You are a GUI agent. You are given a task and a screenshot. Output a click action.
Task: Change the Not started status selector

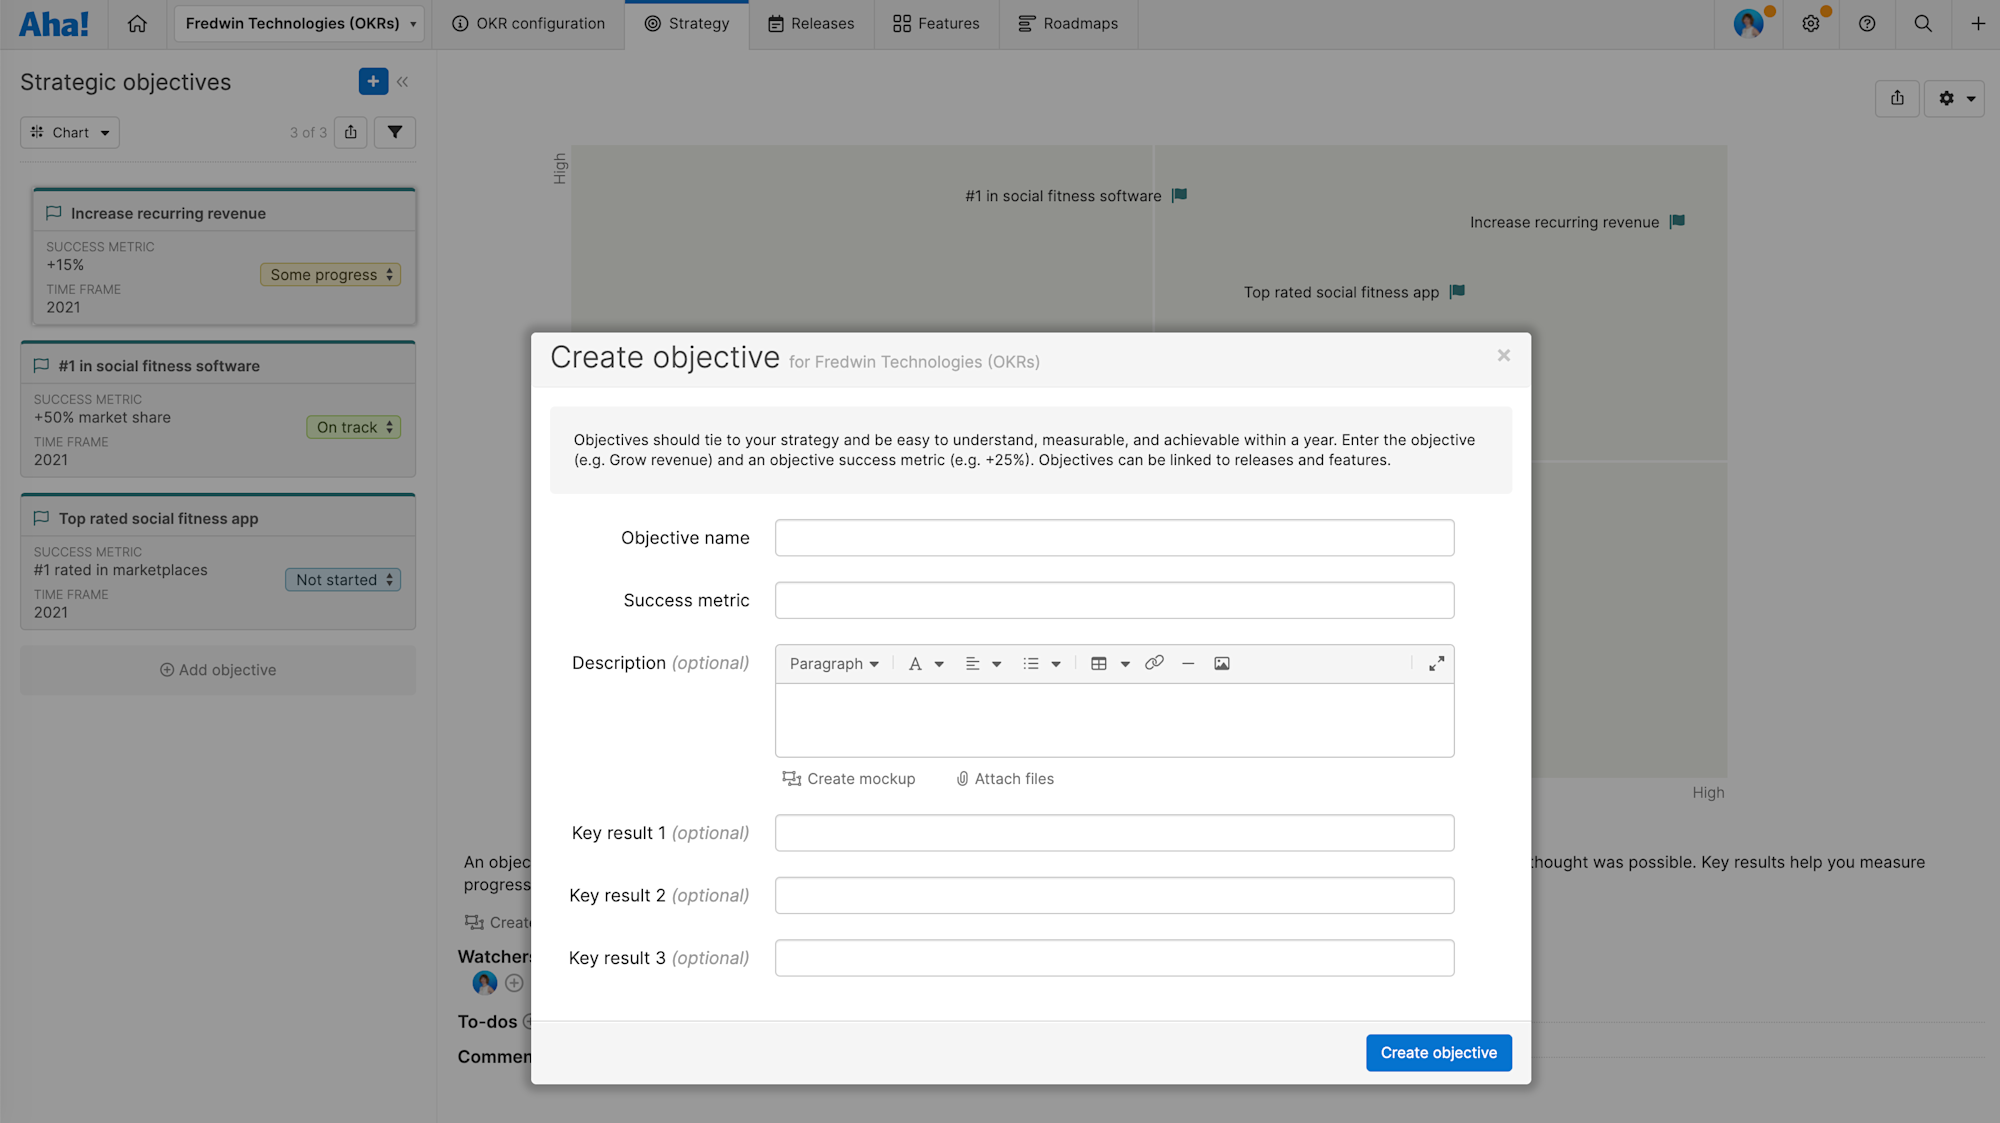click(343, 580)
